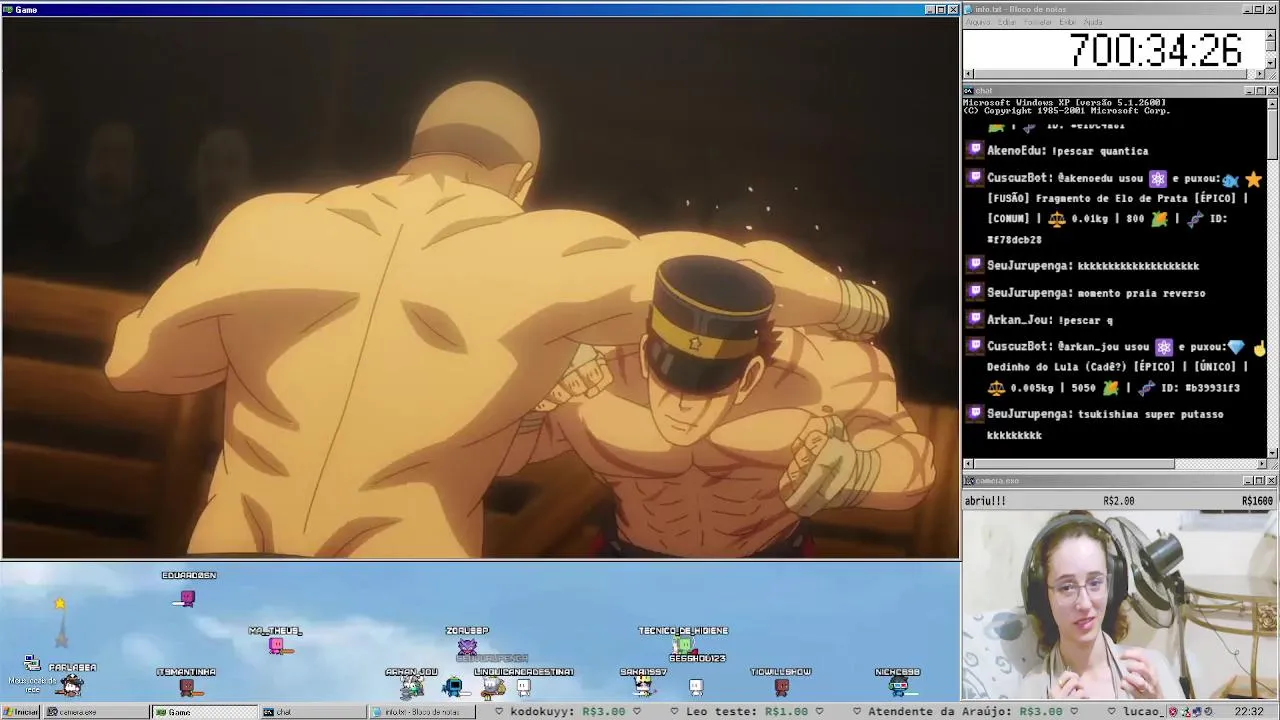Image resolution: width=1280 pixels, height=720 pixels.
Task: Click badge beside CuscuzBot @akenoedu message
Action: (x=975, y=178)
